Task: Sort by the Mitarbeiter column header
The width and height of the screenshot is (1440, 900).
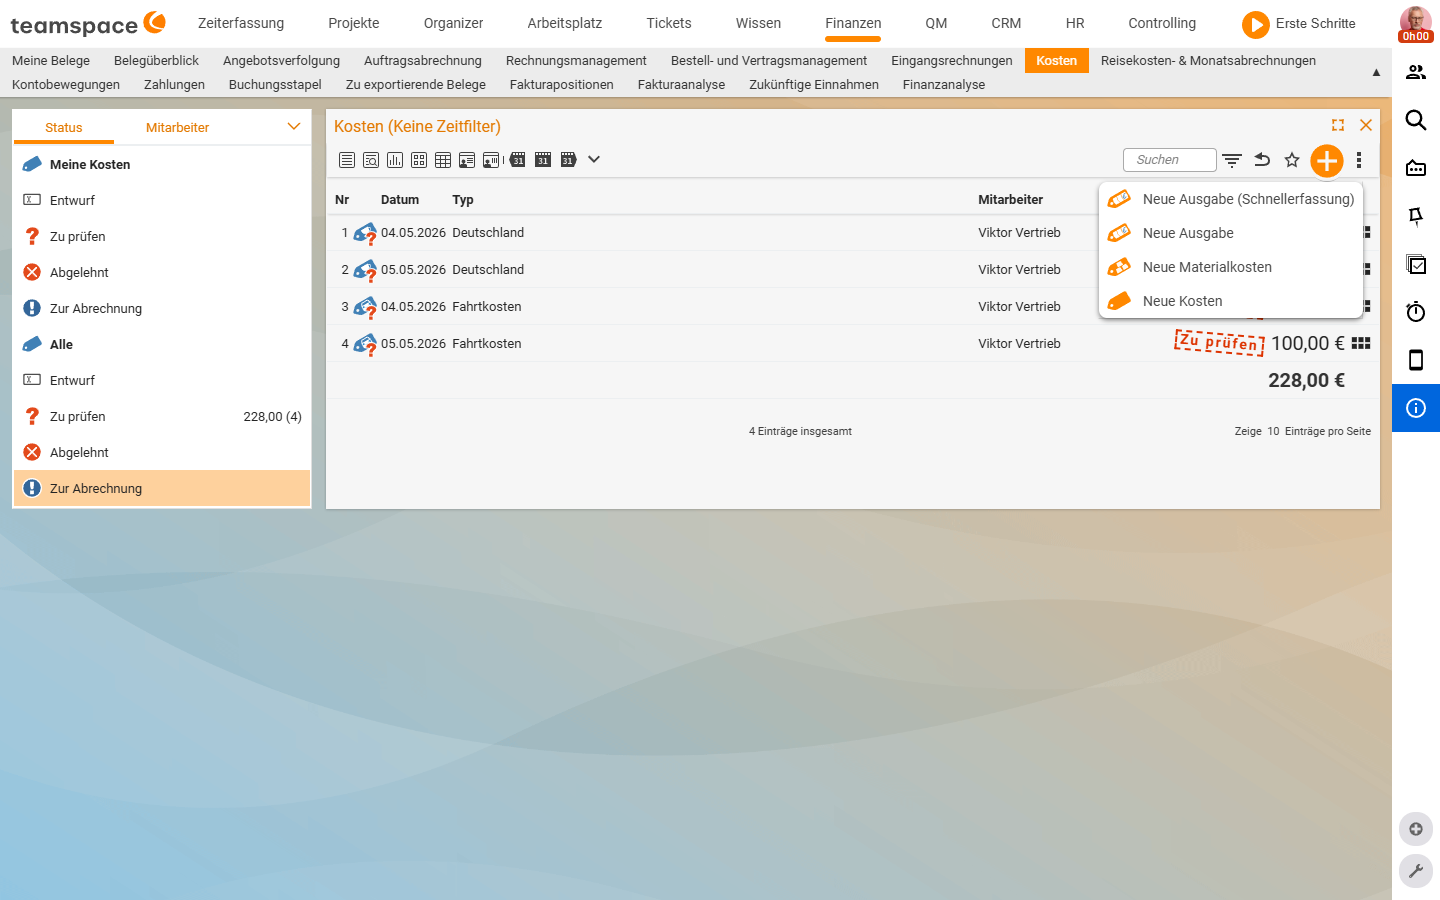Action: tap(1010, 200)
